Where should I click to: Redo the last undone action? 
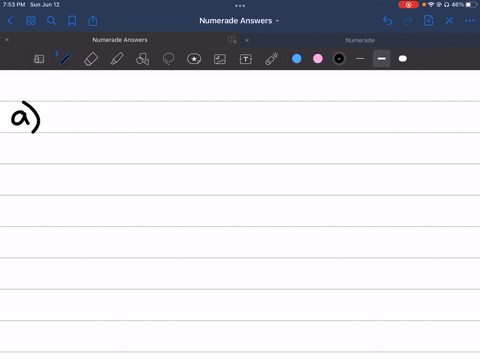408,21
